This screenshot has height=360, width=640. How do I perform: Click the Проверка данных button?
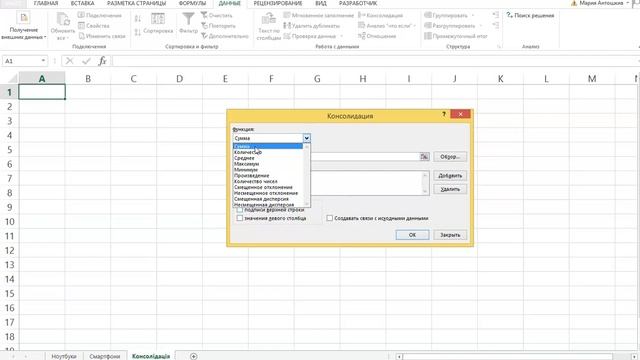coord(310,36)
